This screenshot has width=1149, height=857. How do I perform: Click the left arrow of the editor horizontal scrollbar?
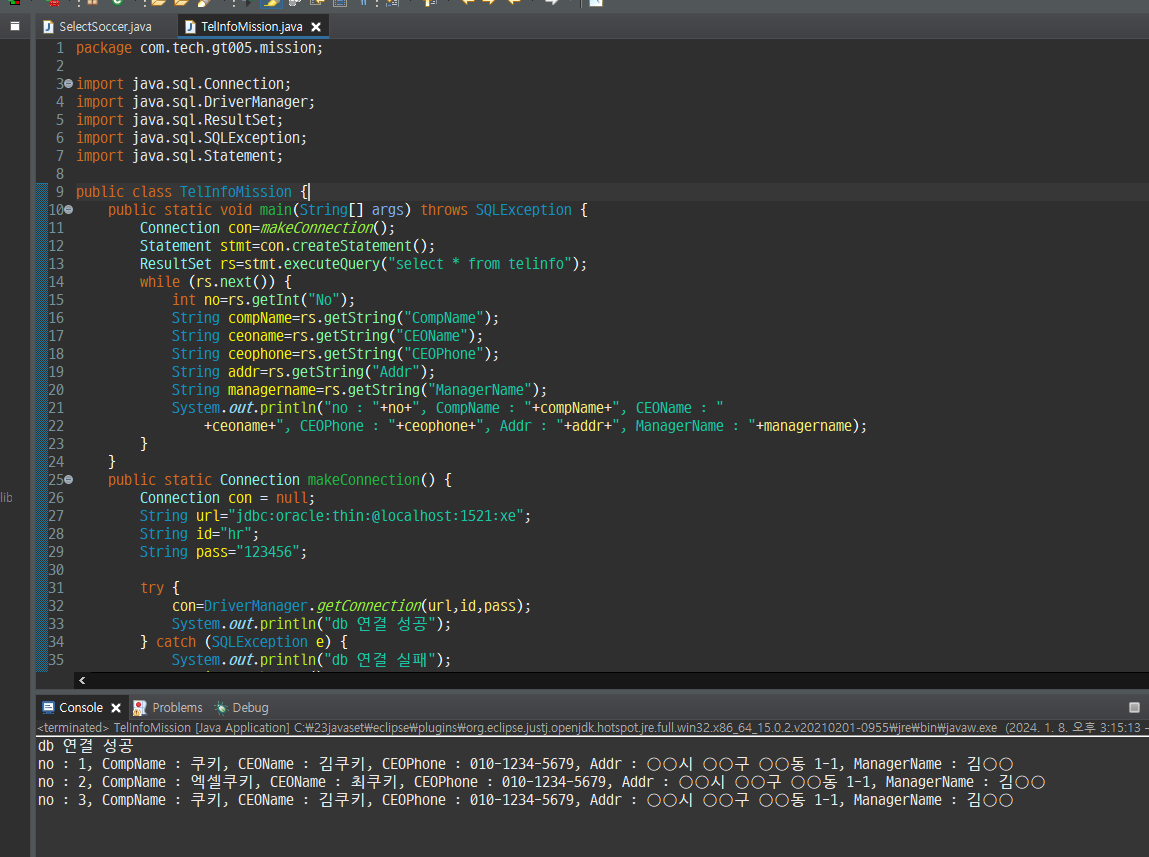pyautogui.click(x=82, y=680)
